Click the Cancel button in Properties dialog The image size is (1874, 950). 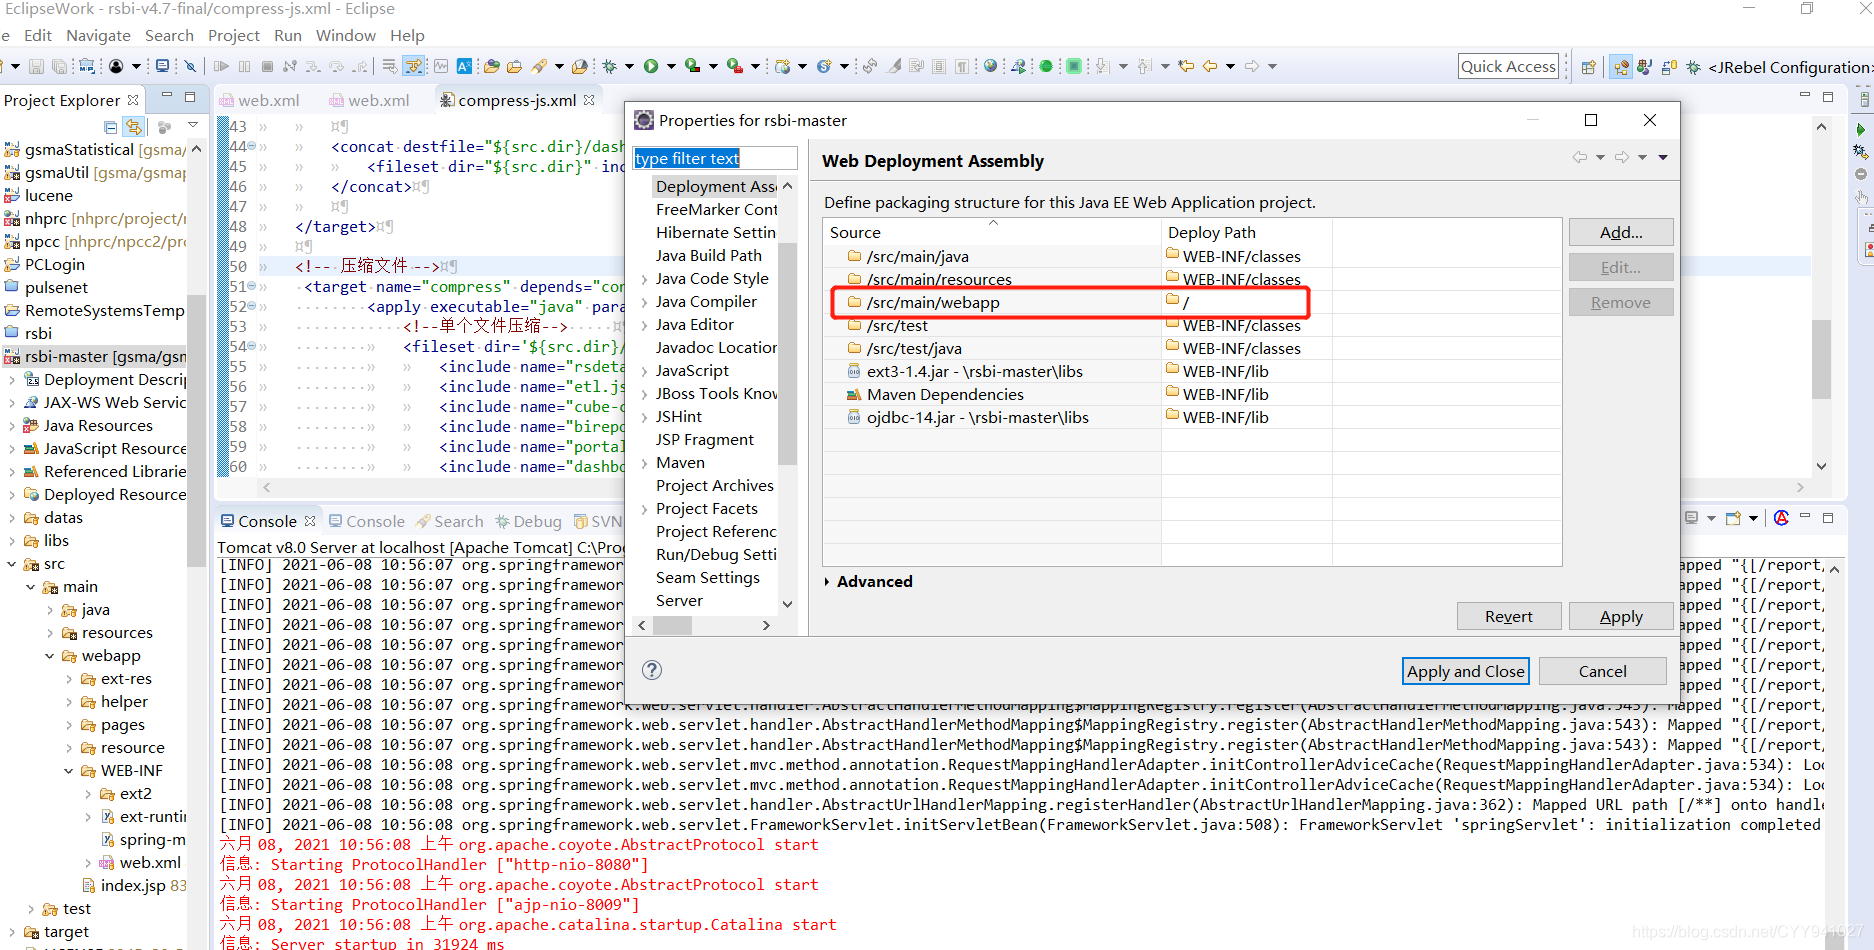click(1602, 671)
